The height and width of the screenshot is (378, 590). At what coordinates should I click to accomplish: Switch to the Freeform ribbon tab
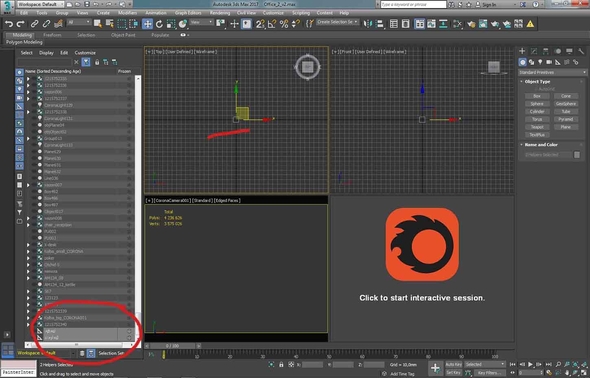click(52, 35)
